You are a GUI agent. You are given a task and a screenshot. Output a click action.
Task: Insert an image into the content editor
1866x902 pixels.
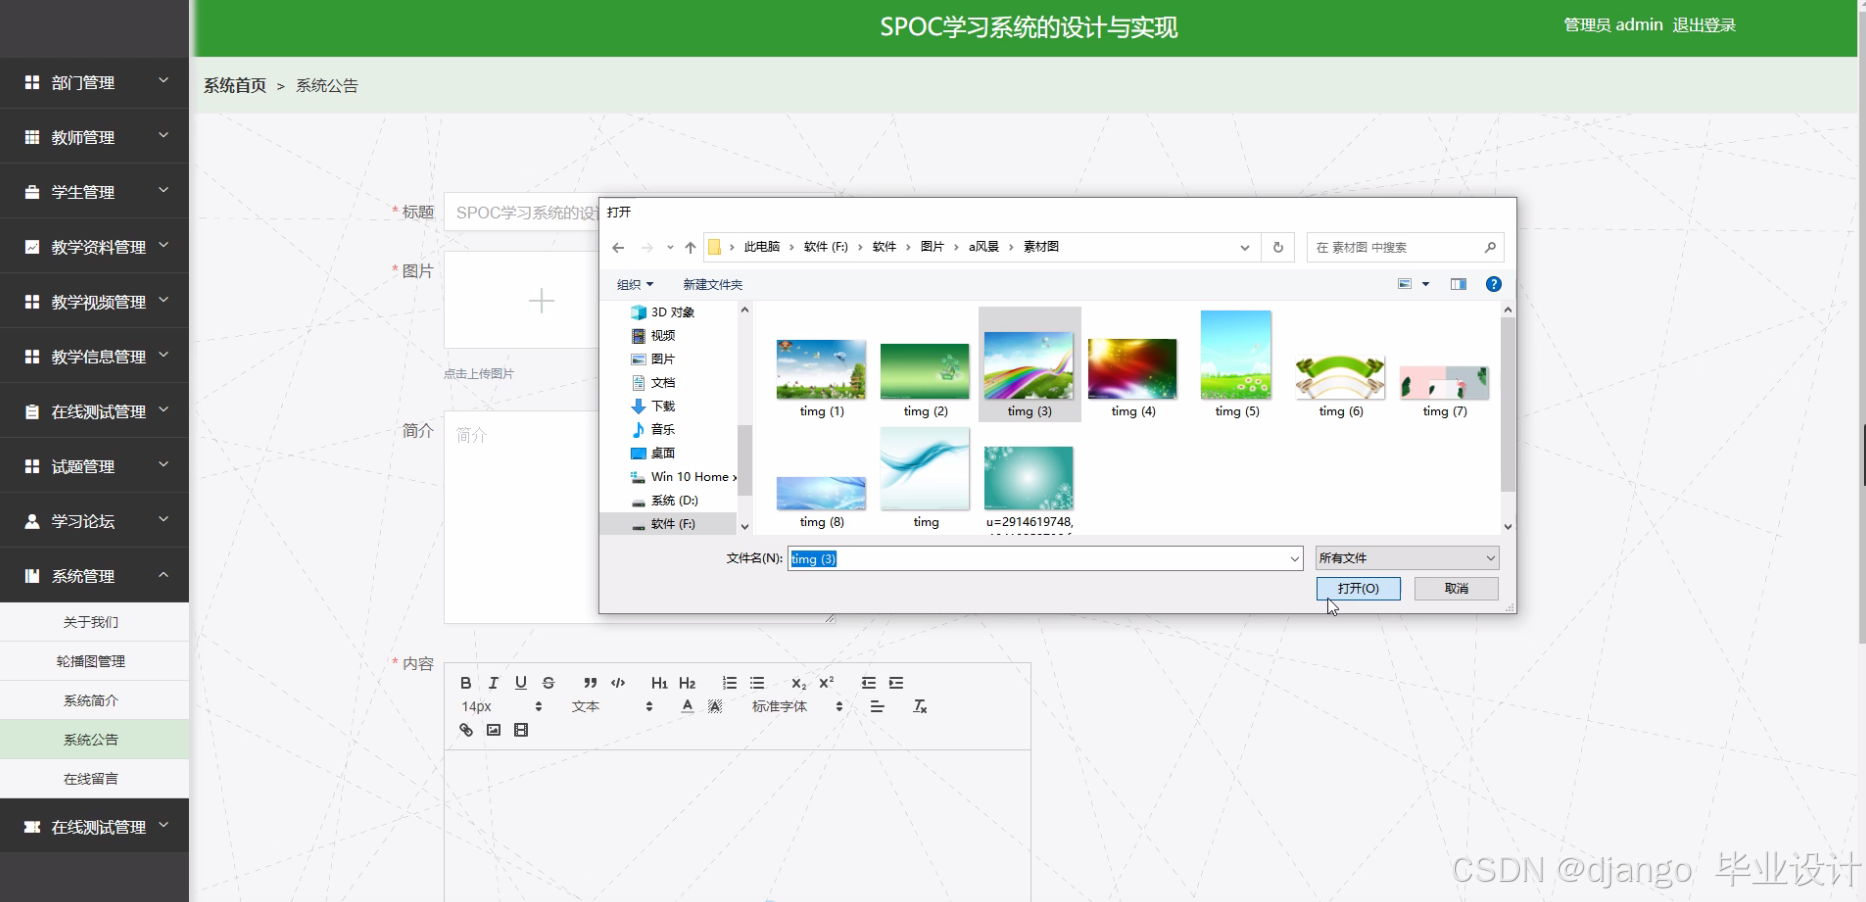tap(493, 730)
